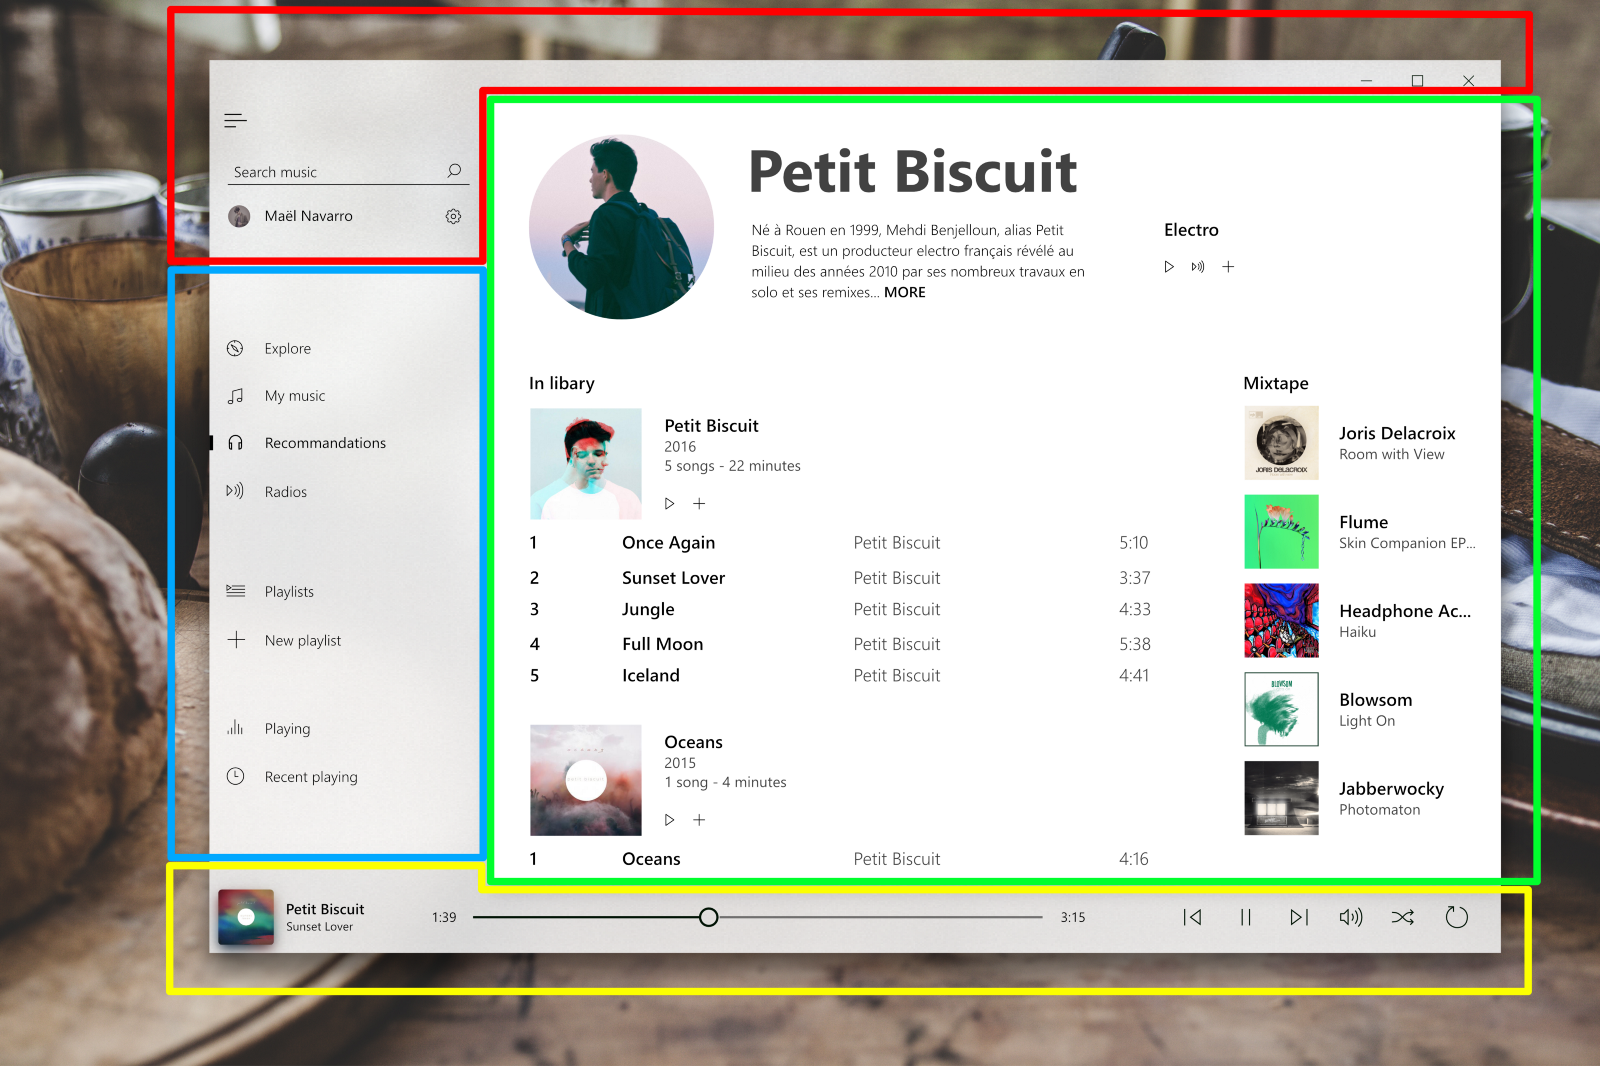This screenshot has width=1600, height=1066.
Task: Open the volume control icon
Action: point(1351,917)
